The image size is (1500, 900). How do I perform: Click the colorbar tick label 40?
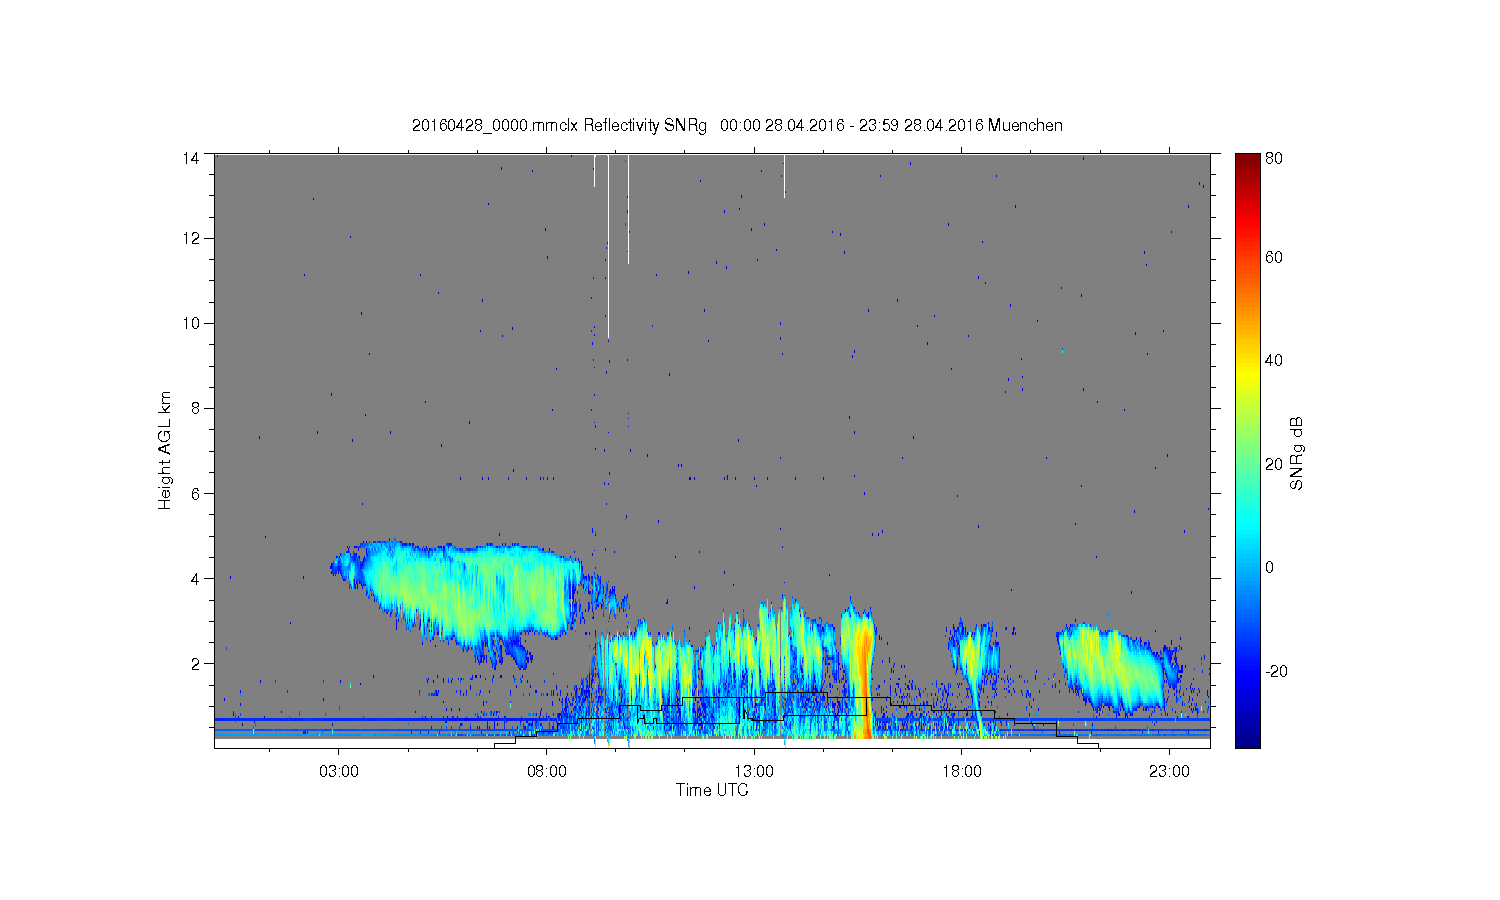pos(1274,360)
